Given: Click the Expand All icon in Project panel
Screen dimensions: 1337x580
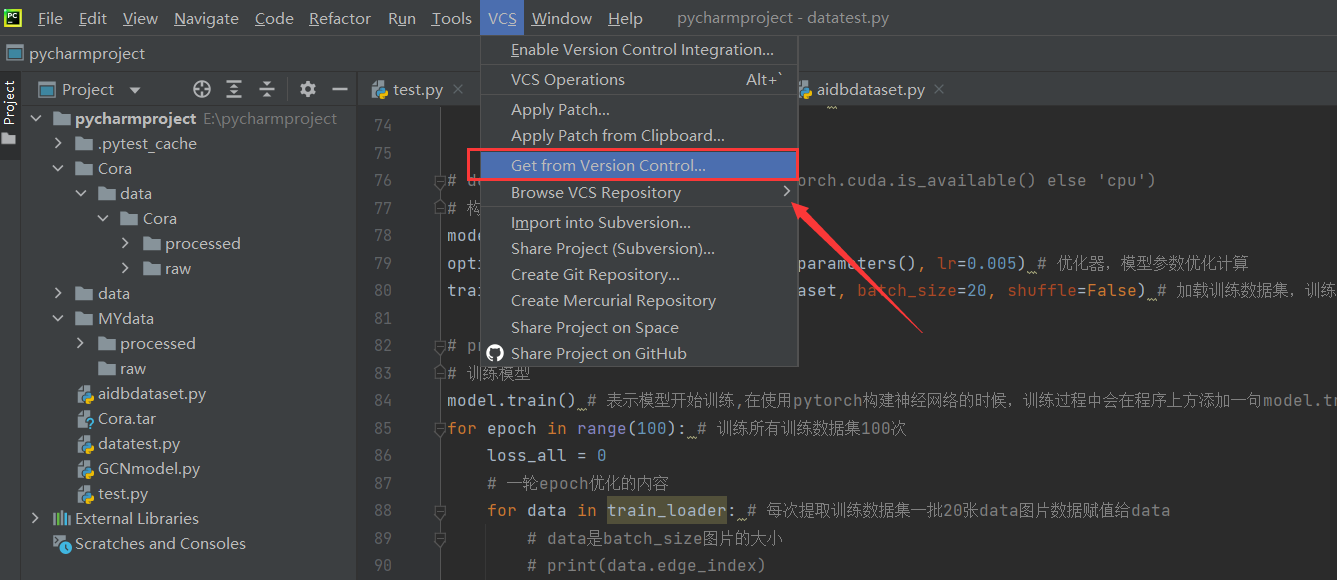Looking at the screenshot, I should (234, 89).
